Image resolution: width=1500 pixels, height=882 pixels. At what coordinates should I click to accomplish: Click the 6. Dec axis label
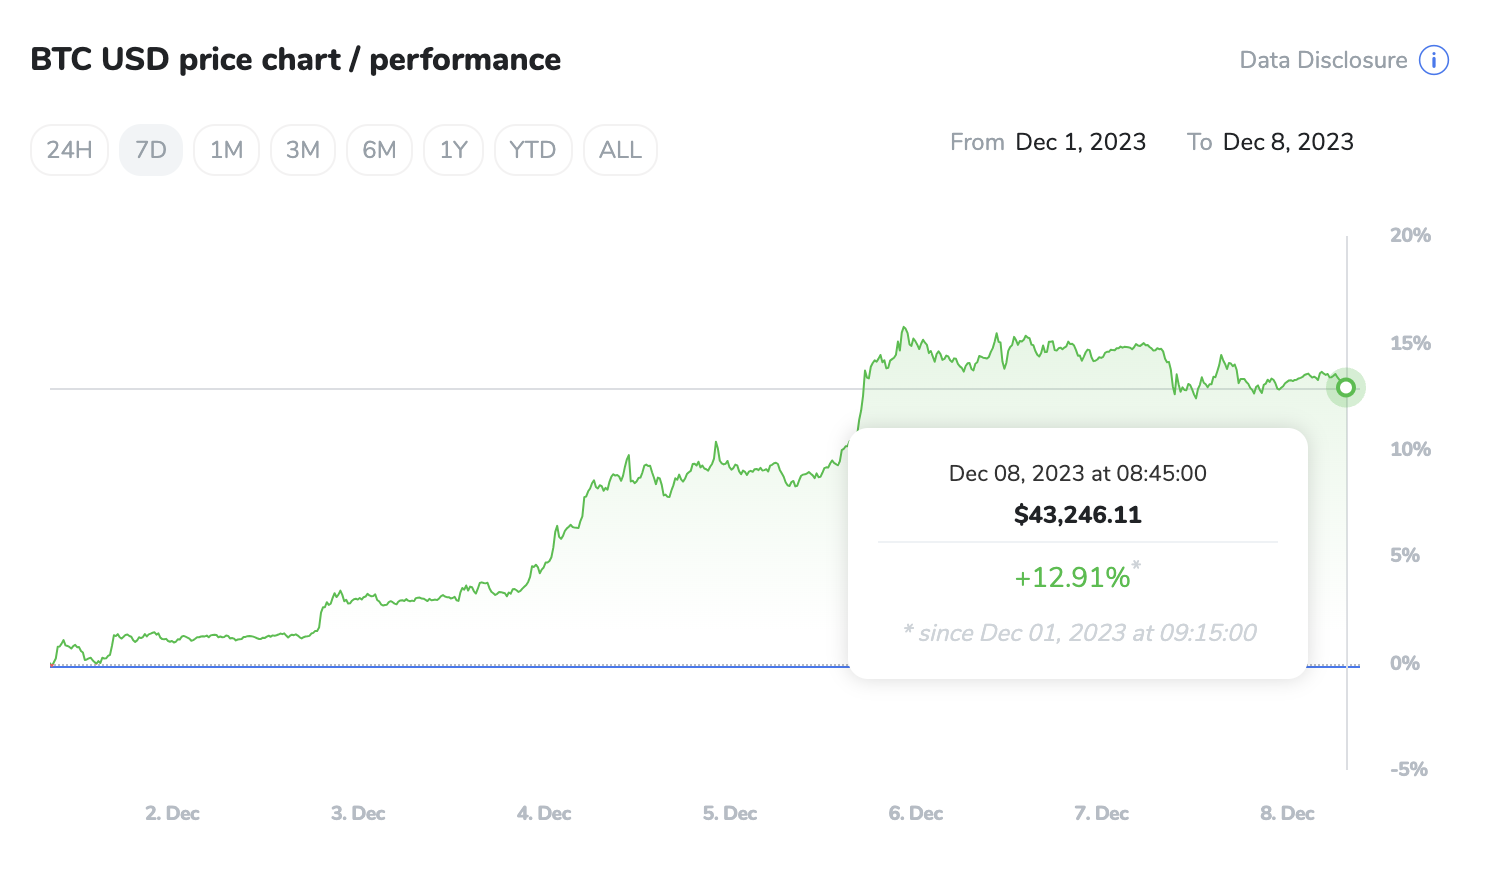[x=916, y=813]
